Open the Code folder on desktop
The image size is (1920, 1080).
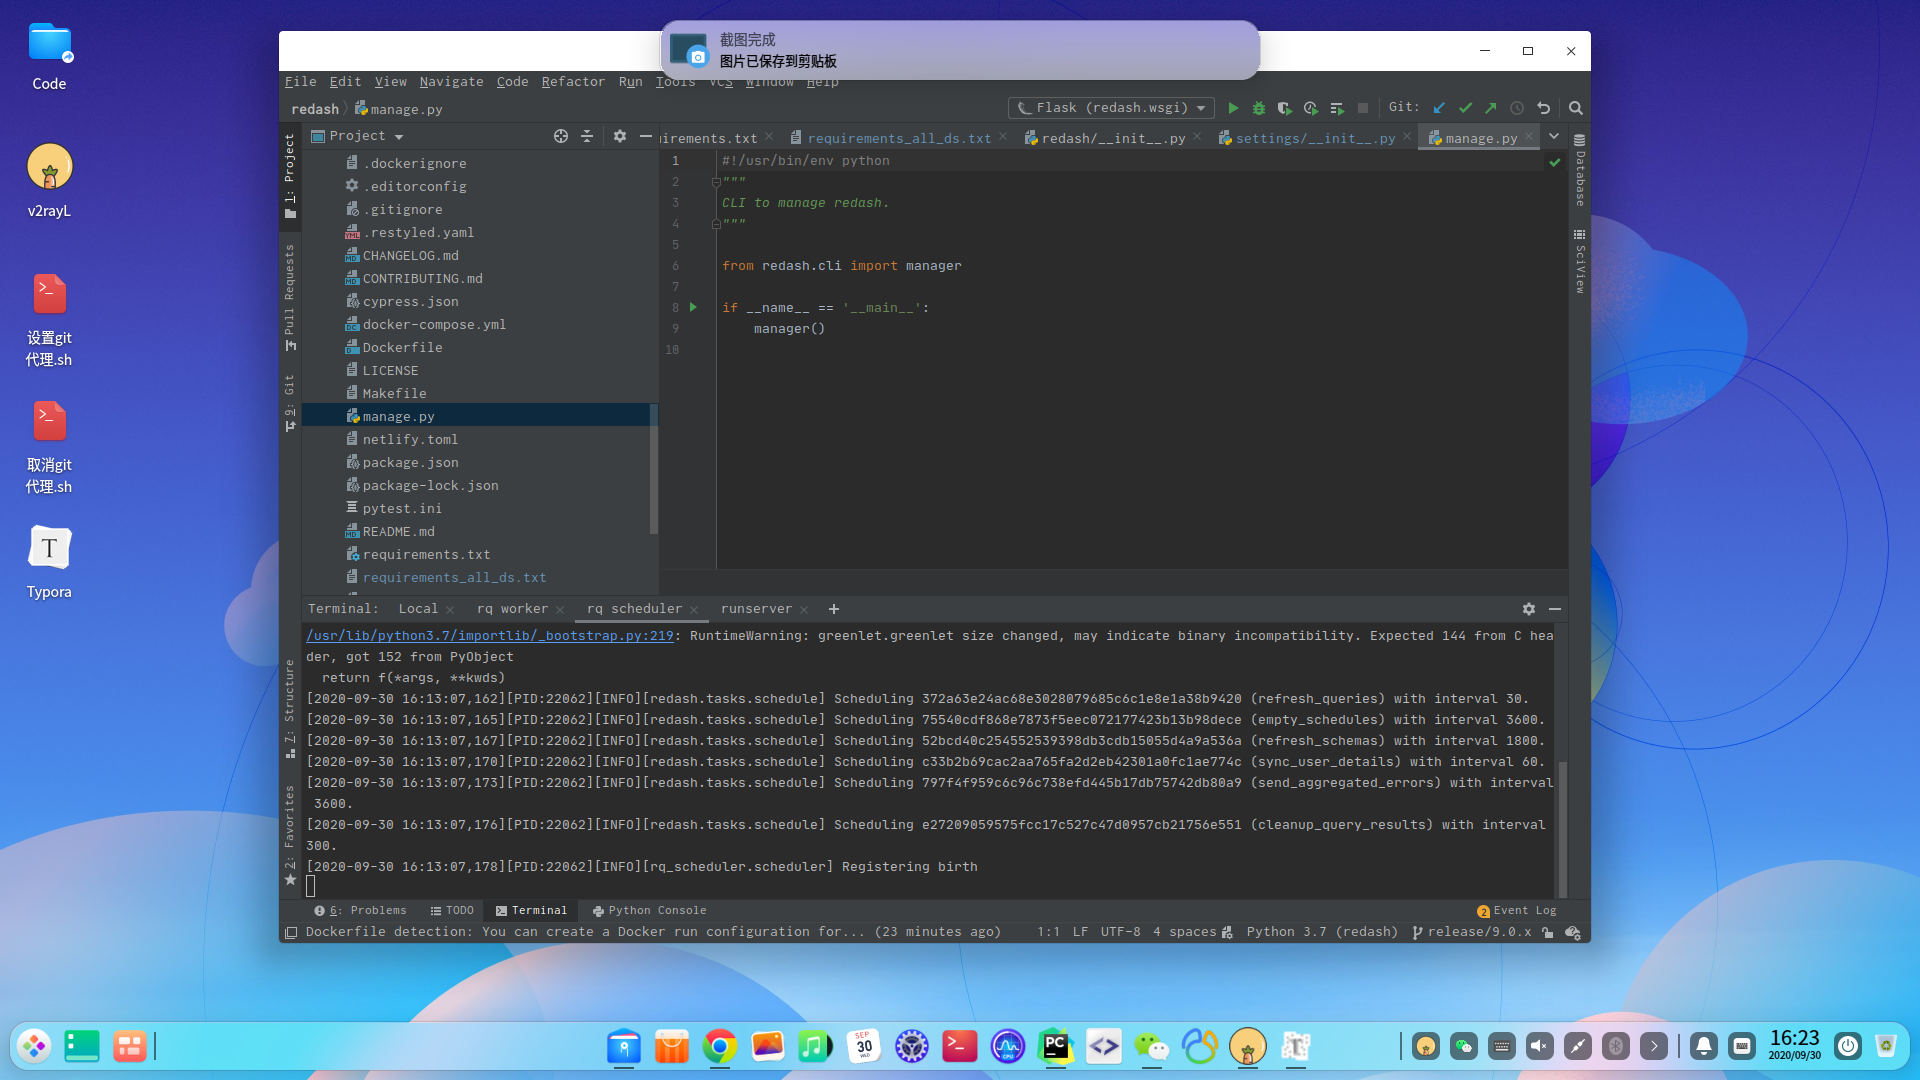(49, 57)
